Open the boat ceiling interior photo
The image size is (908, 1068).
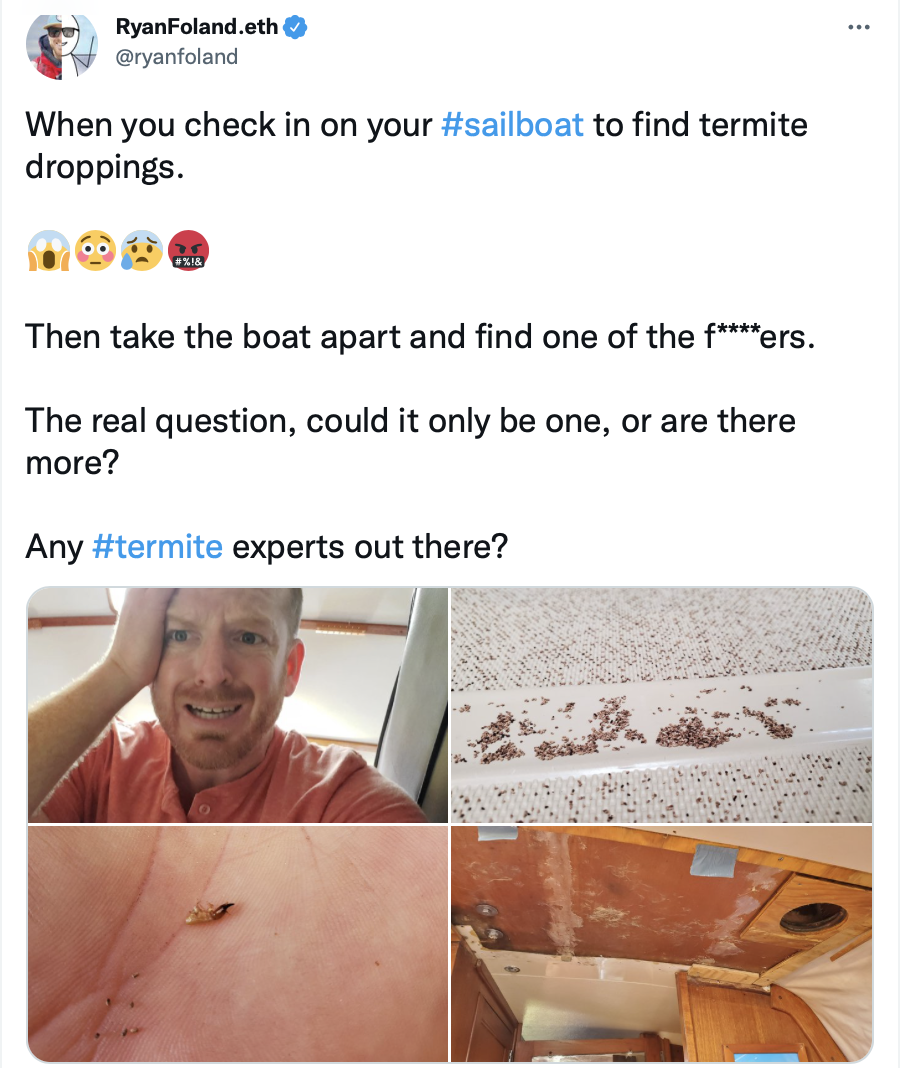(661, 943)
